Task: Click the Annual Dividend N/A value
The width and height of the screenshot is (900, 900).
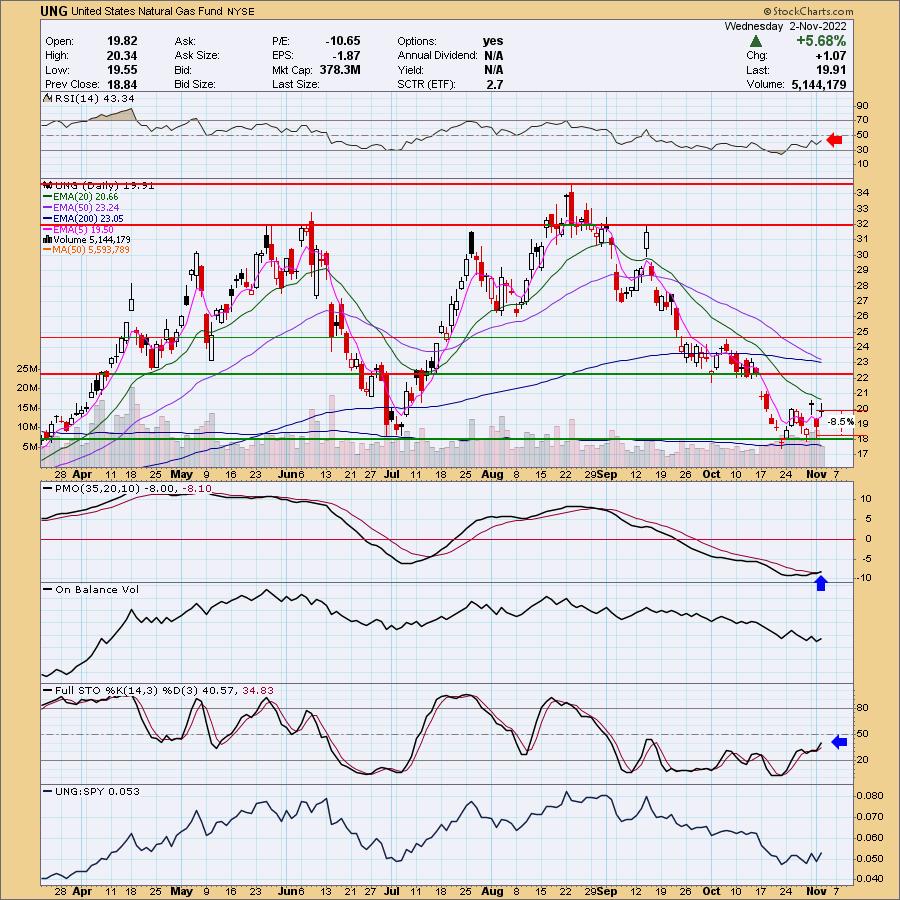Action: coord(494,56)
